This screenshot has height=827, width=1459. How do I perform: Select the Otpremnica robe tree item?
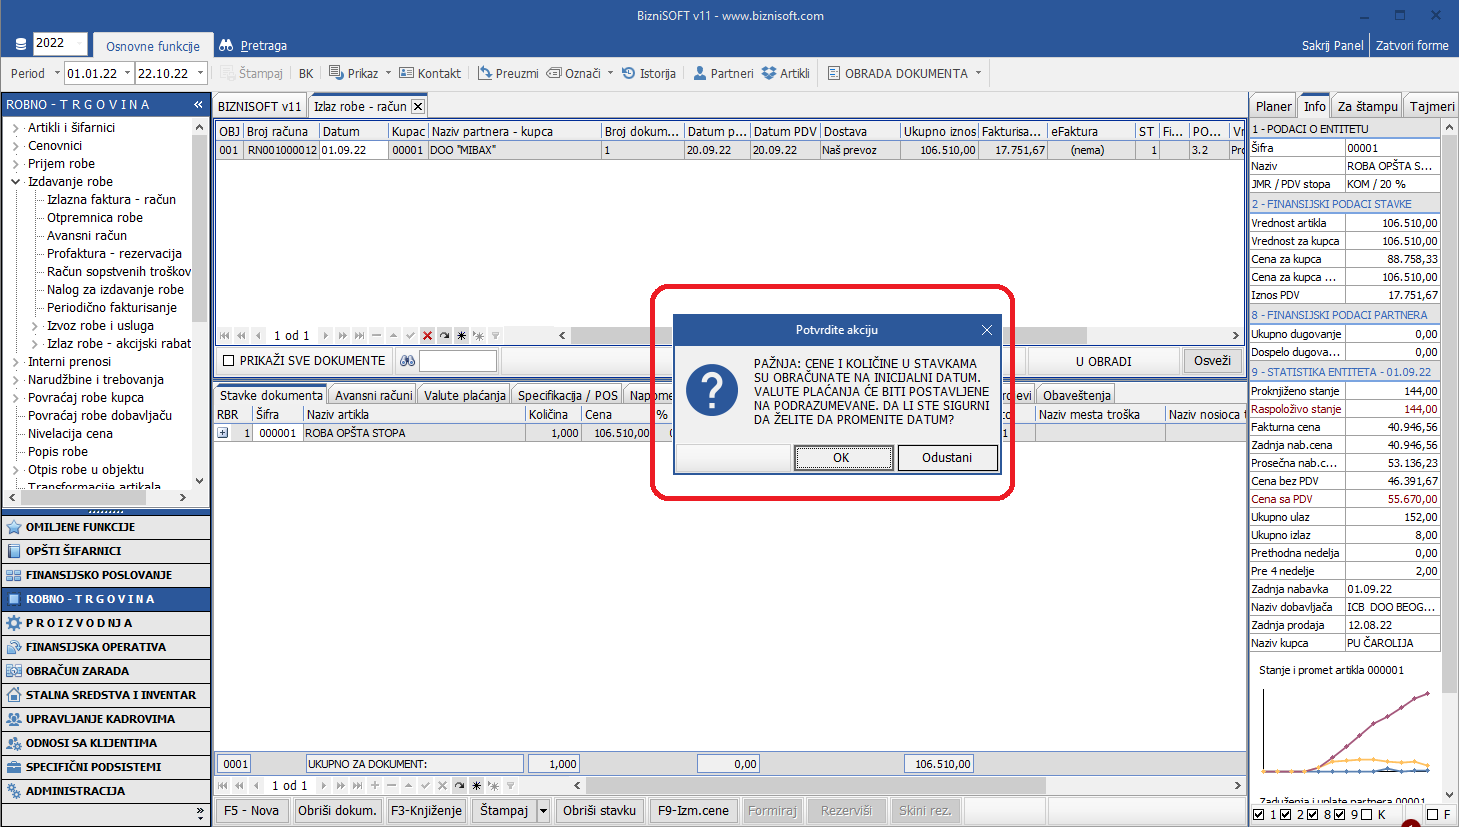(95, 218)
